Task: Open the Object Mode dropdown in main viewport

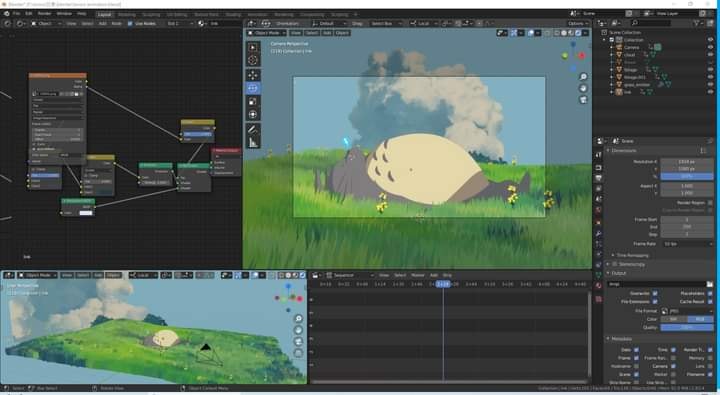Action: [x=266, y=33]
